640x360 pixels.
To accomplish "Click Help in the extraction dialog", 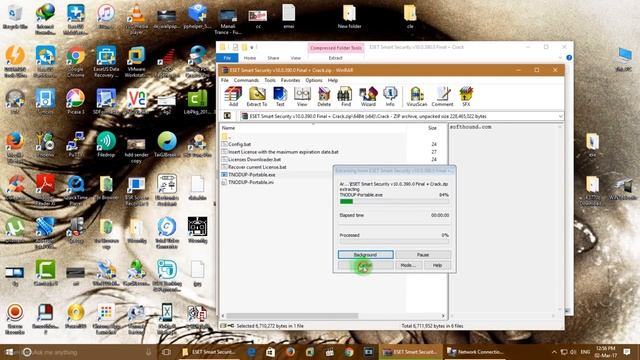I will 437,265.
